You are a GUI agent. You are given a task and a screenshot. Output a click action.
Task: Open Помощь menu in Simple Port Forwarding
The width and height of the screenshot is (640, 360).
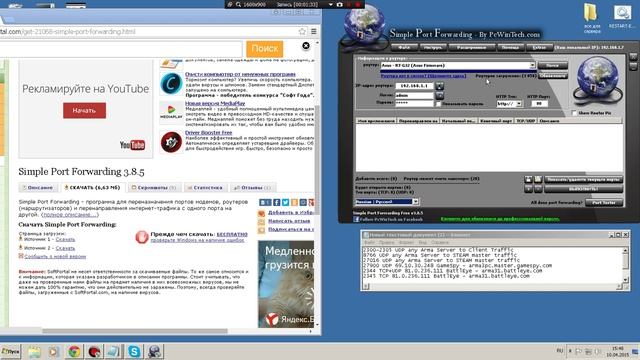click(x=510, y=47)
